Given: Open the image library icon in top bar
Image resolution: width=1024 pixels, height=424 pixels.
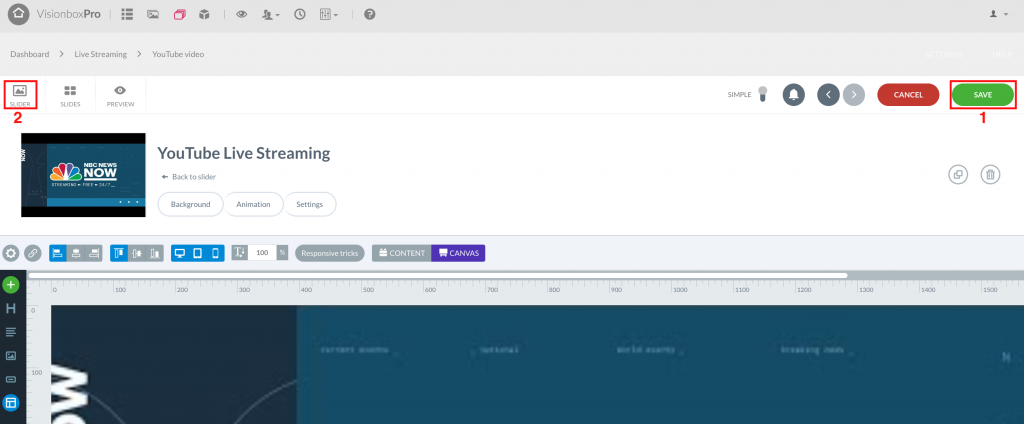Looking at the screenshot, I should pos(153,14).
